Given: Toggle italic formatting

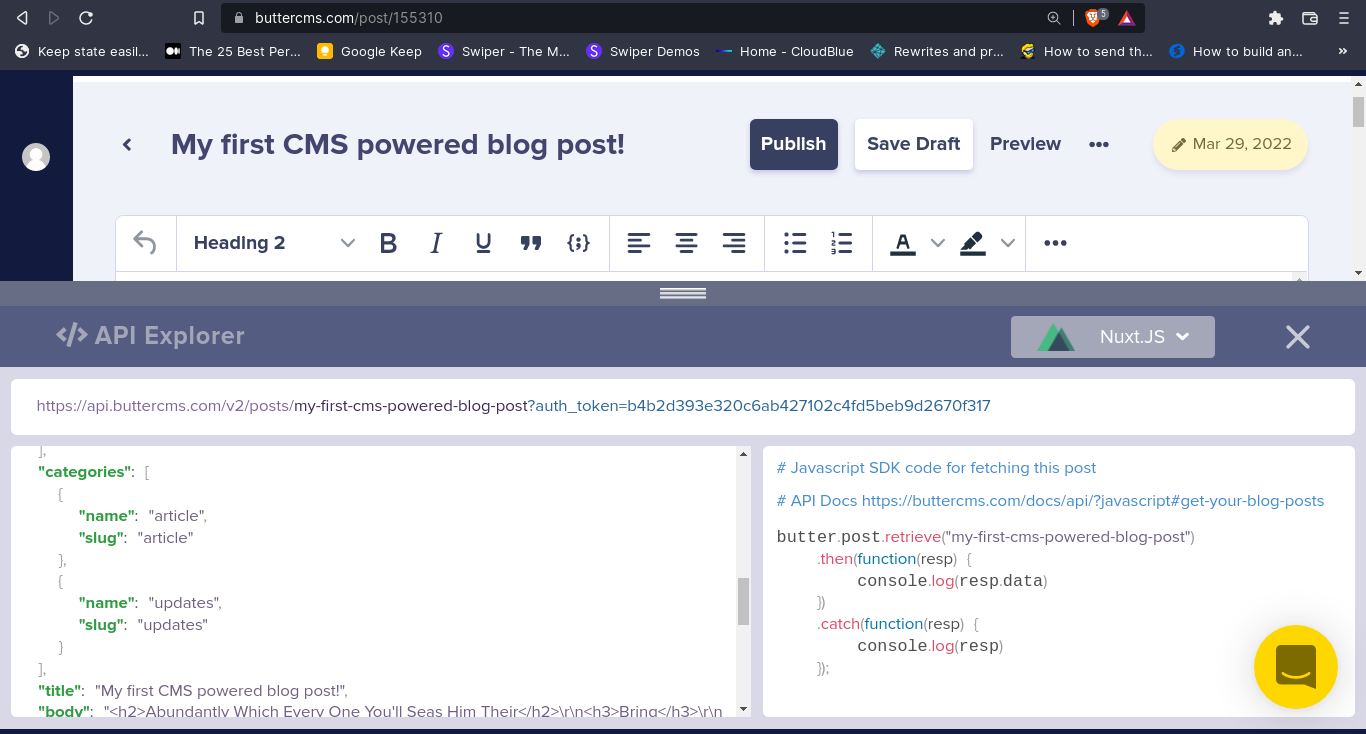Looking at the screenshot, I should click(436, 243).
